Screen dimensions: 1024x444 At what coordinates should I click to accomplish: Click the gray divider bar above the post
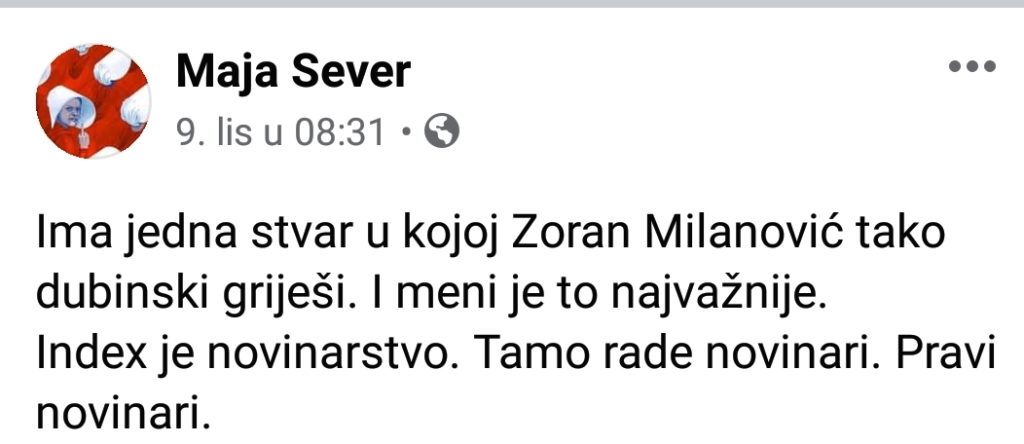click(512, 5)
